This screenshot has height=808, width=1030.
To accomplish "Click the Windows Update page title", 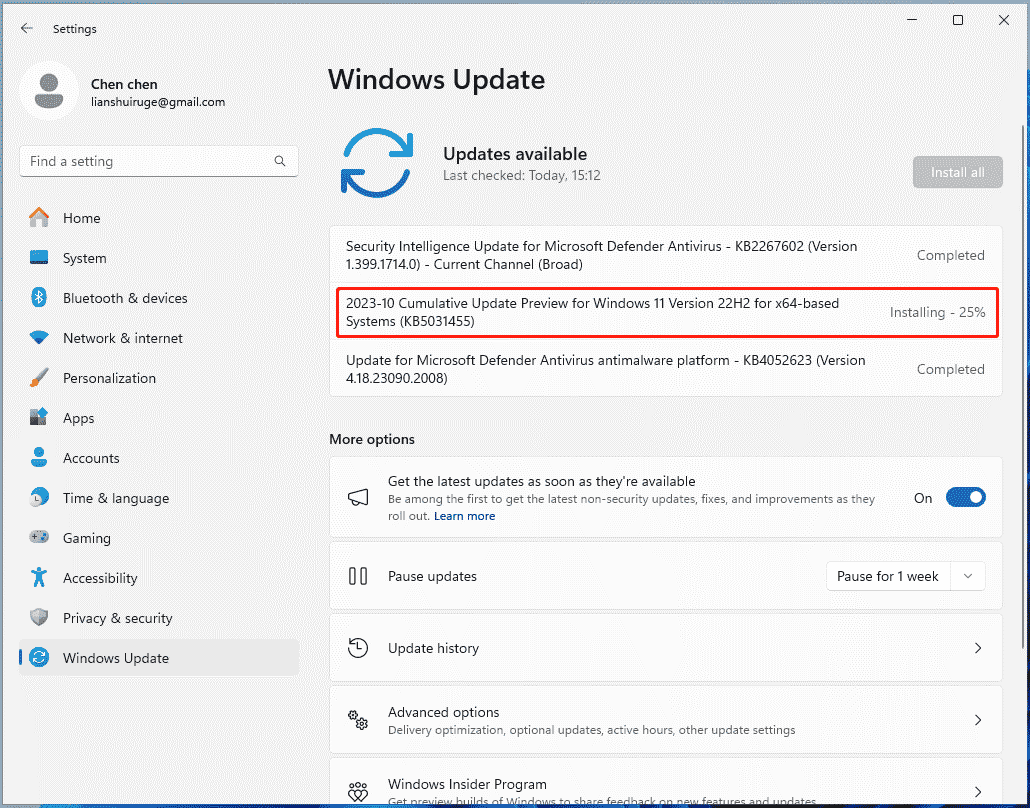I will [x=436, y=79].
